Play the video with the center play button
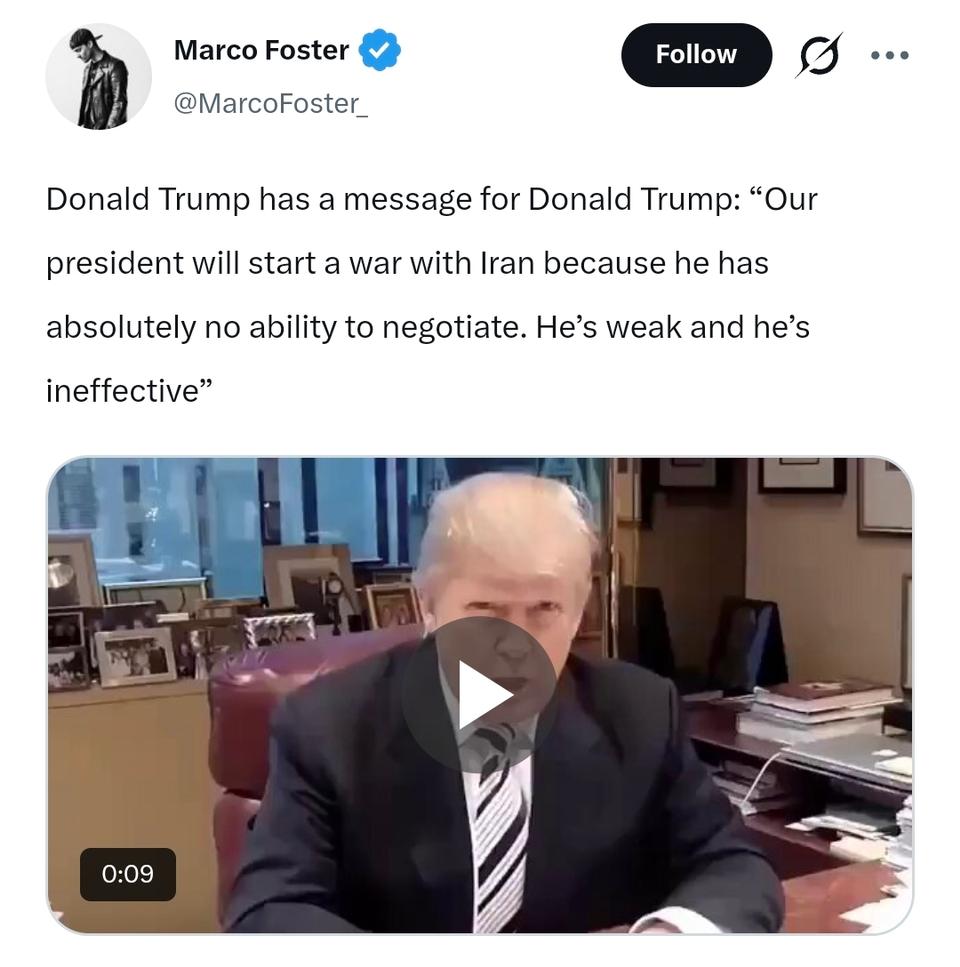The image size is (960, 967). (480, 694)
